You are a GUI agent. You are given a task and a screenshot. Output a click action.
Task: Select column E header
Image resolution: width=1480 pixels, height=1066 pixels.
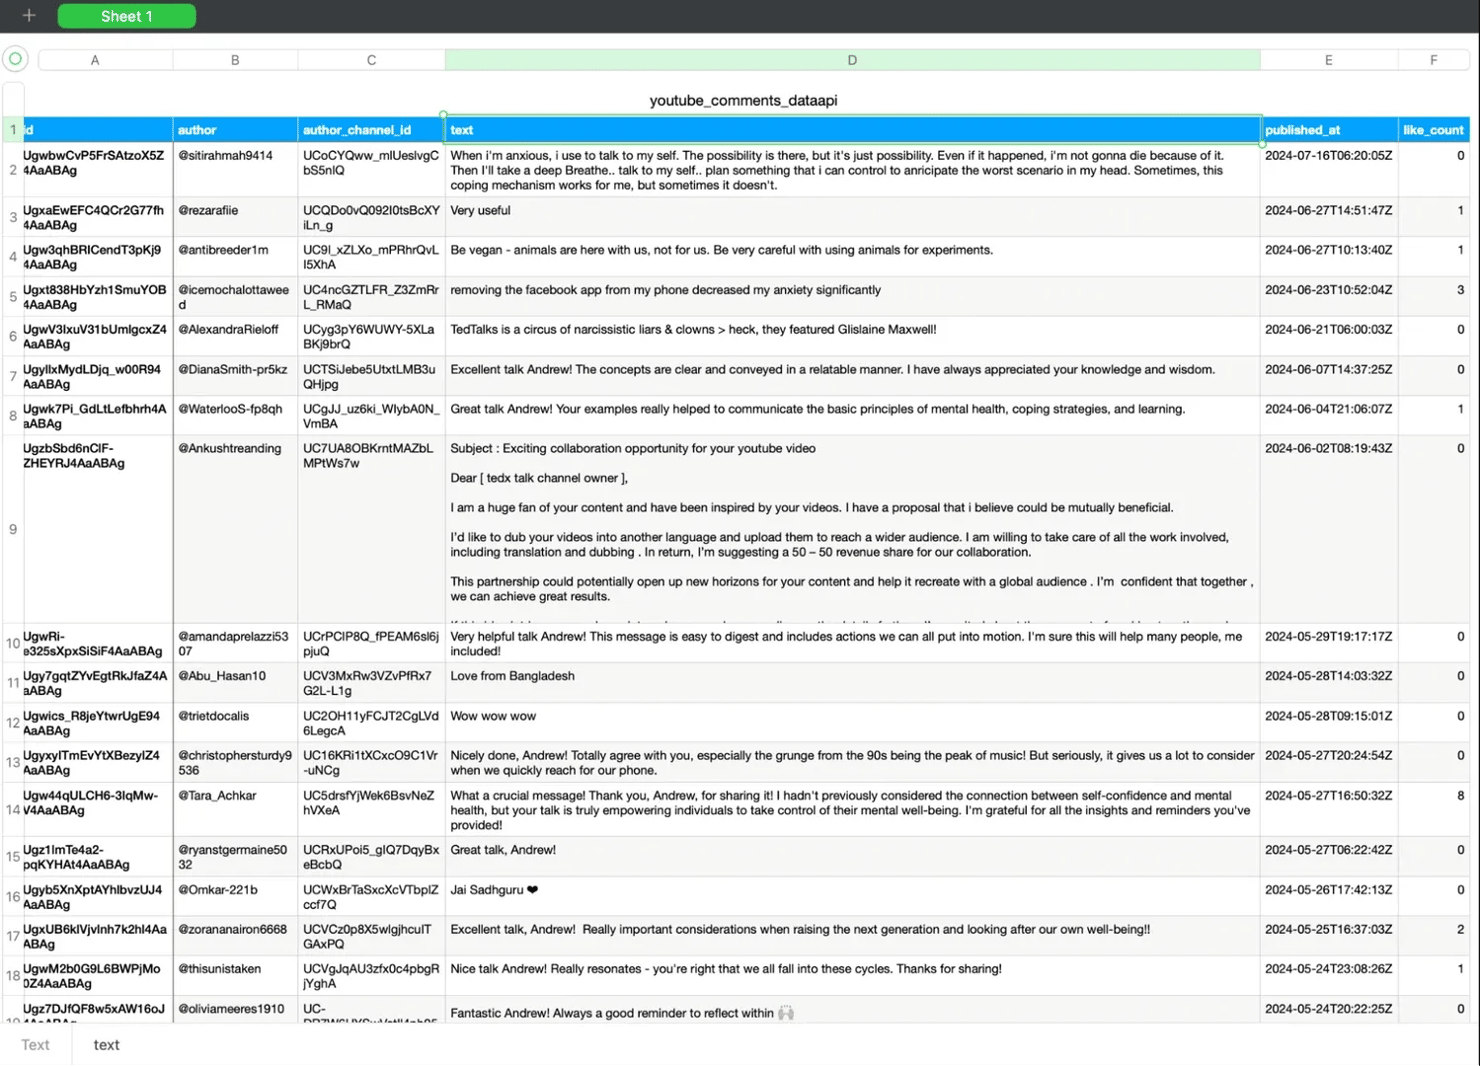1329,60
